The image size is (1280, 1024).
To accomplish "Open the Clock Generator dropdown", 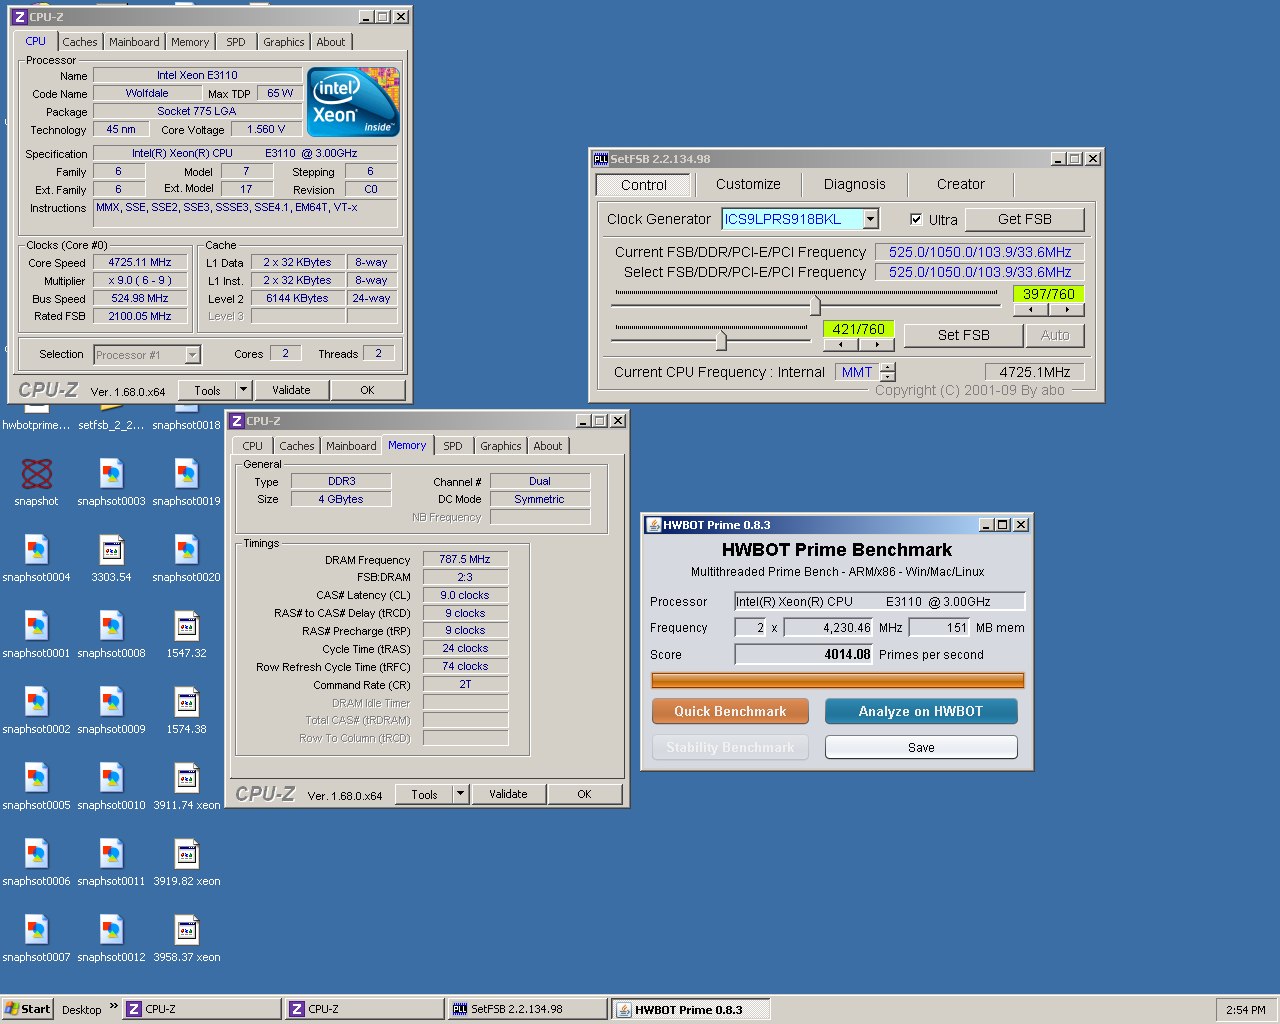I will click(871, 219).
